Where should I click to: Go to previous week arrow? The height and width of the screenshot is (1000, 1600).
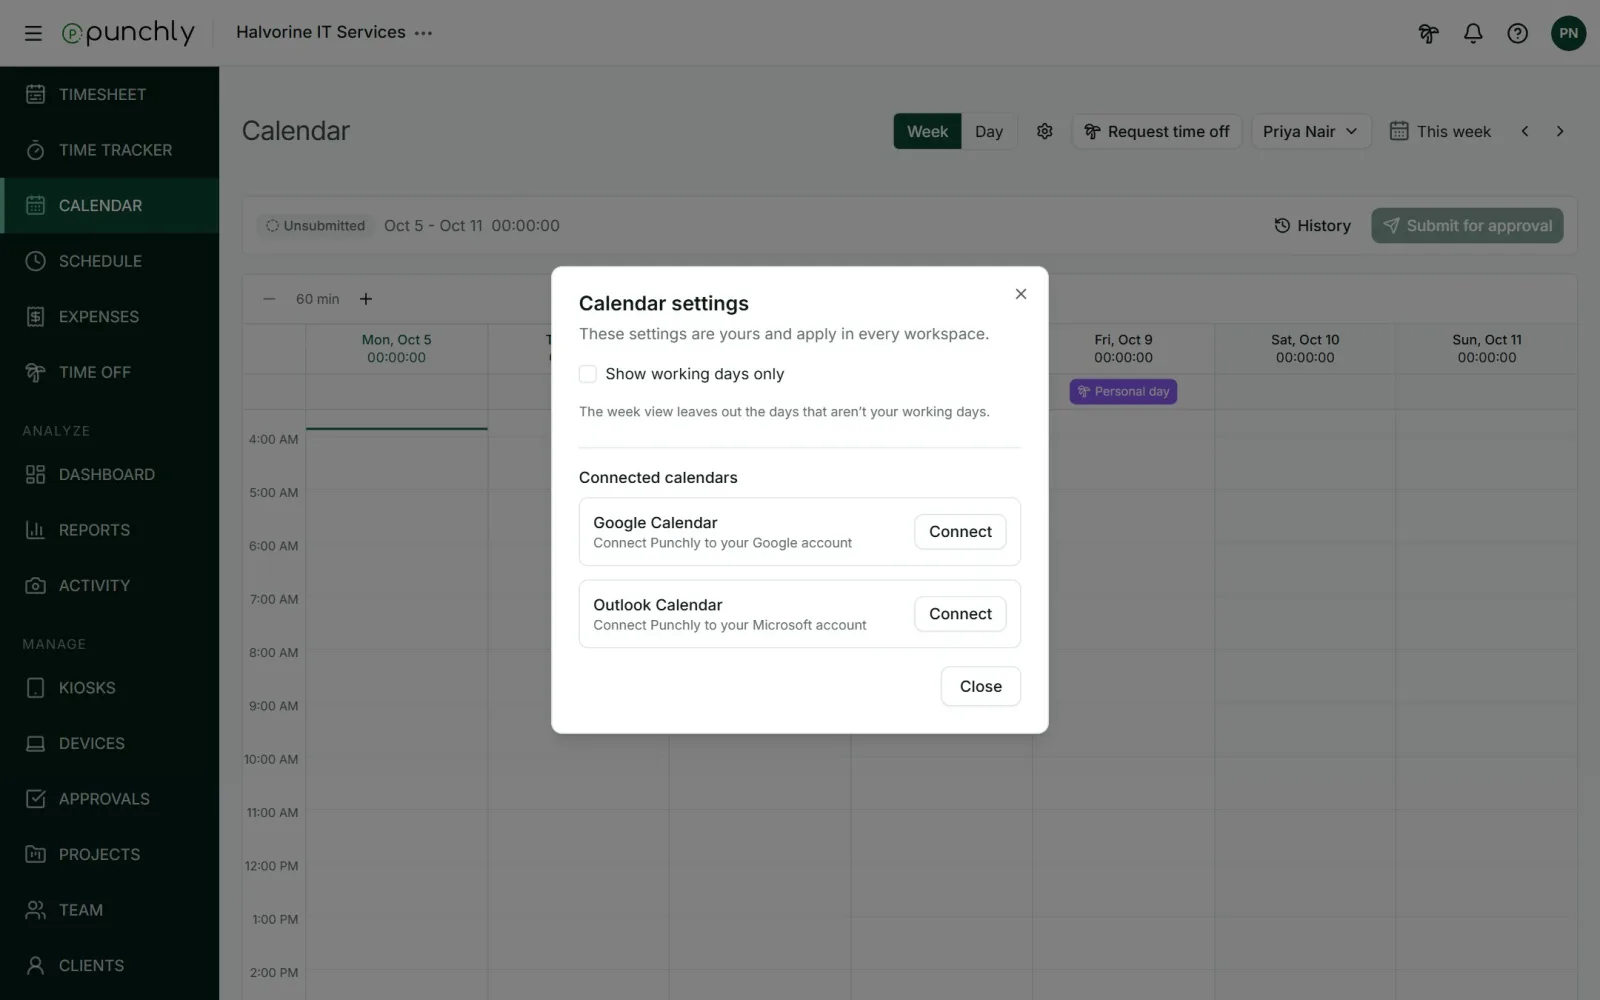pos(1525,131)
